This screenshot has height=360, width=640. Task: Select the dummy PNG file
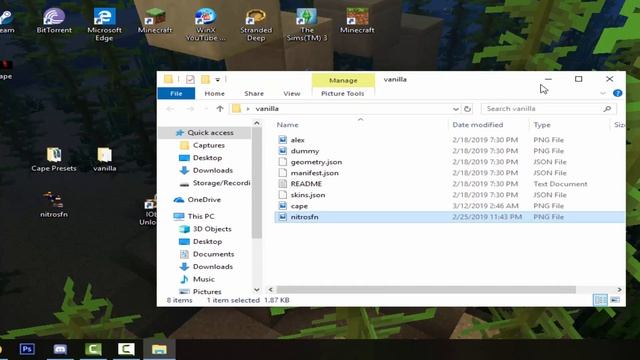pyautogui.click(x=304, y=151)
